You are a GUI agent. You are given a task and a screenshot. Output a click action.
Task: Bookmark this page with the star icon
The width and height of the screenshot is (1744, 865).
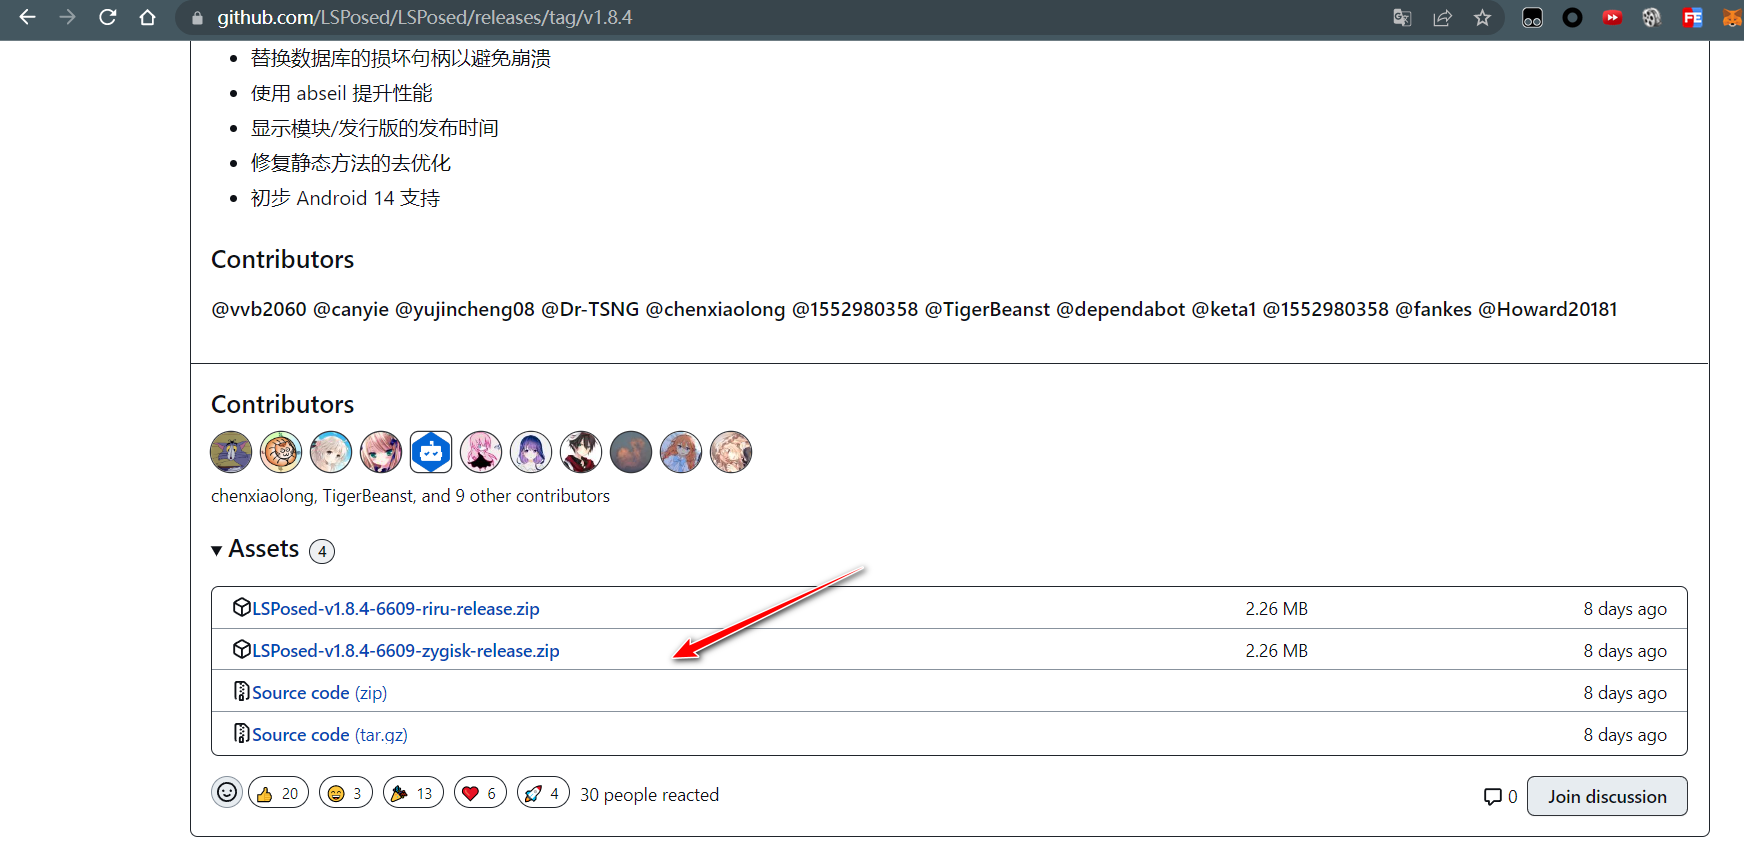pyautogui.click(x=1482, y=18)
